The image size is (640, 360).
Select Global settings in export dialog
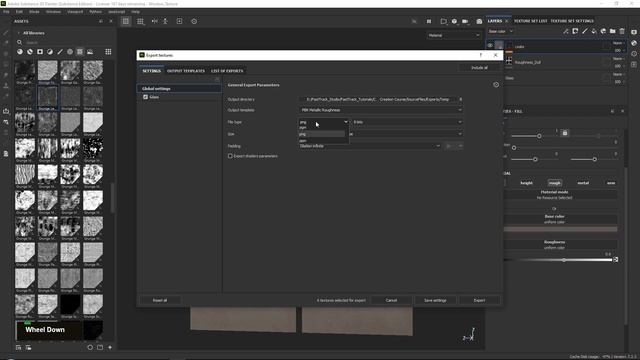point(180,89)
